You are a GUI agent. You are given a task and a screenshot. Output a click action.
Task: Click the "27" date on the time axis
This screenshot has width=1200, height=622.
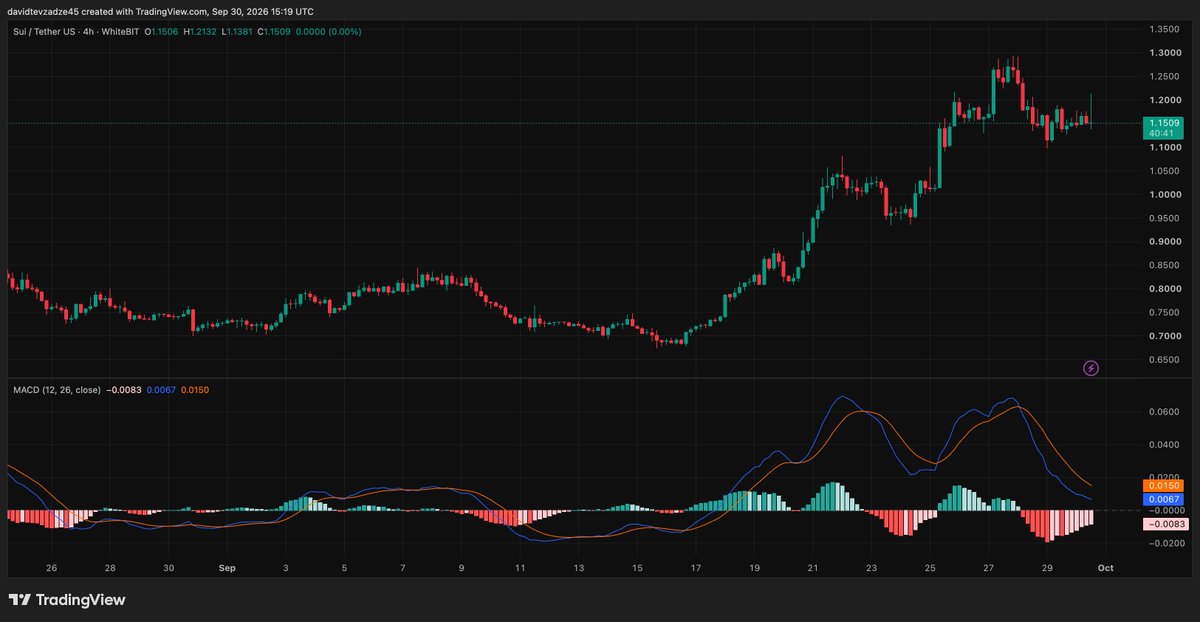tap(988, 567)
